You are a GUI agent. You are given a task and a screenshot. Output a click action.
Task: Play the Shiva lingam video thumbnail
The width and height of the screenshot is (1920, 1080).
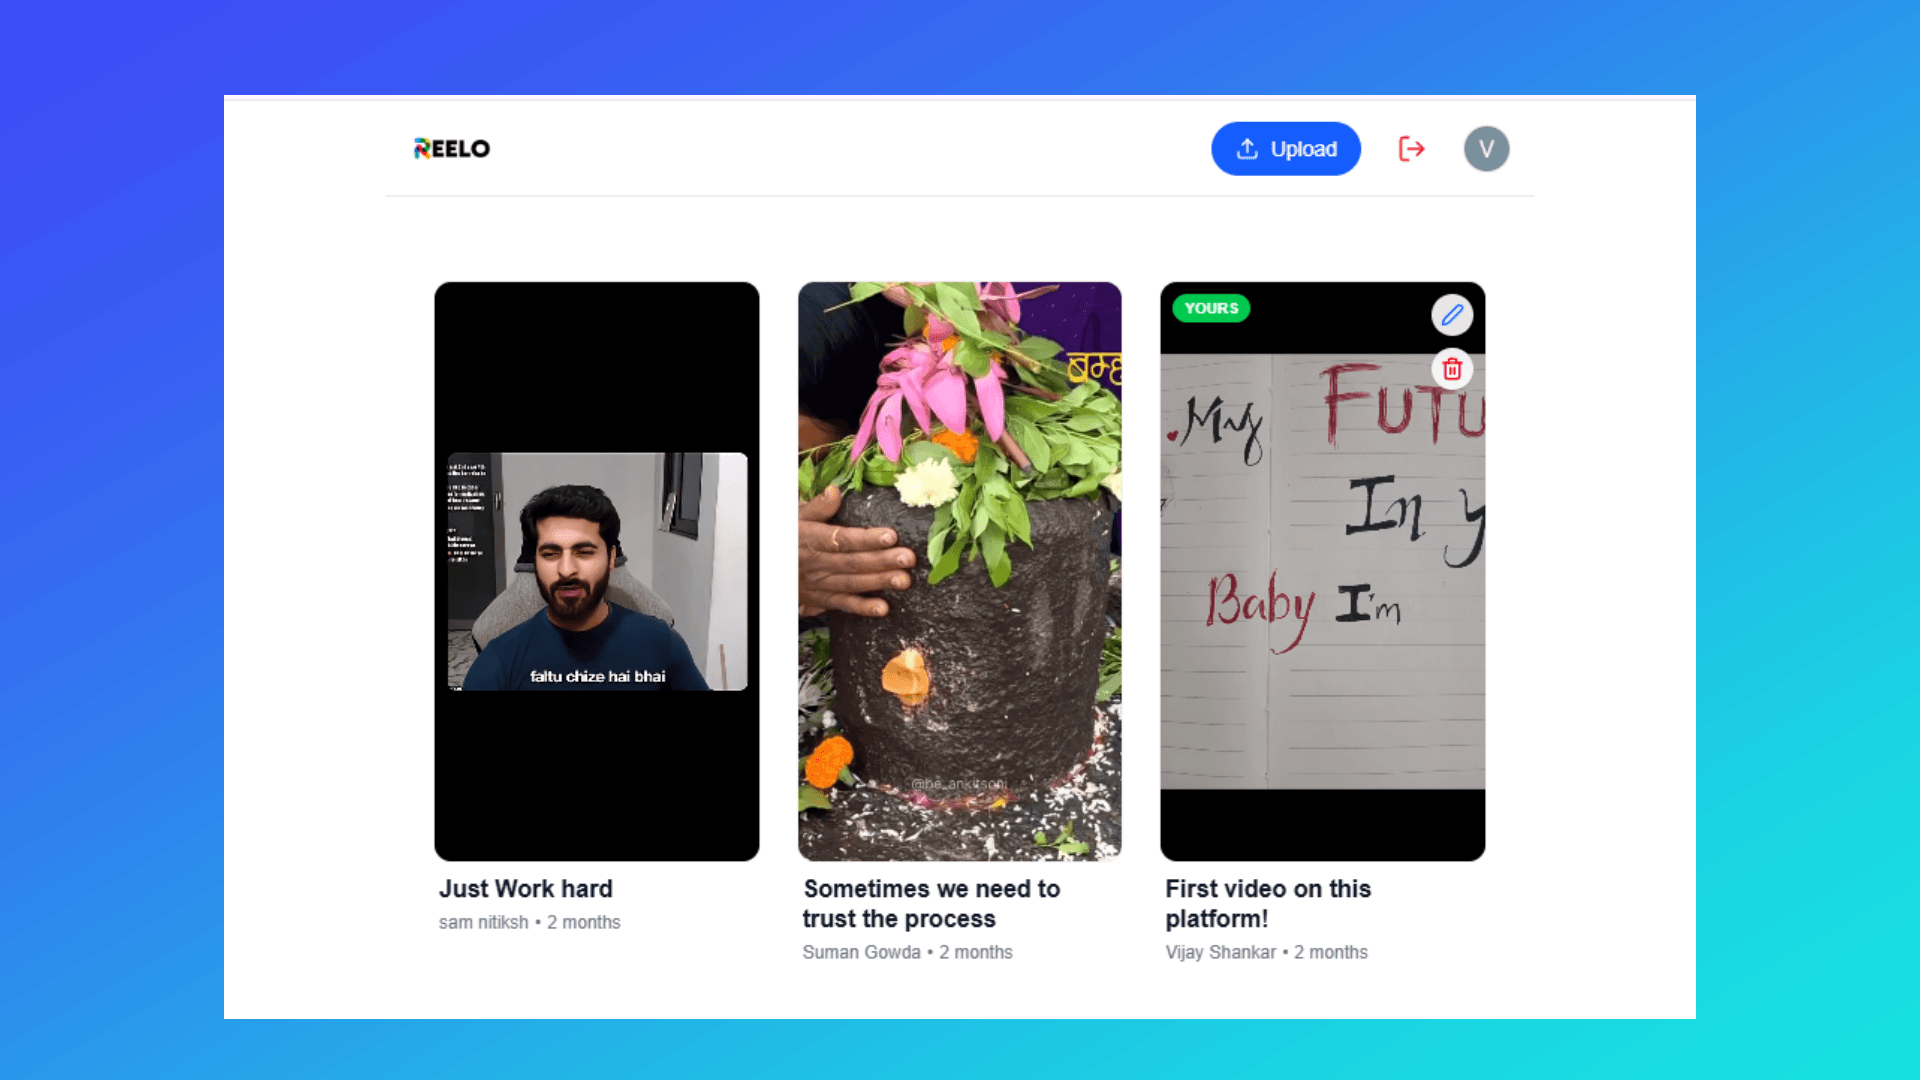tap(959, 570)
